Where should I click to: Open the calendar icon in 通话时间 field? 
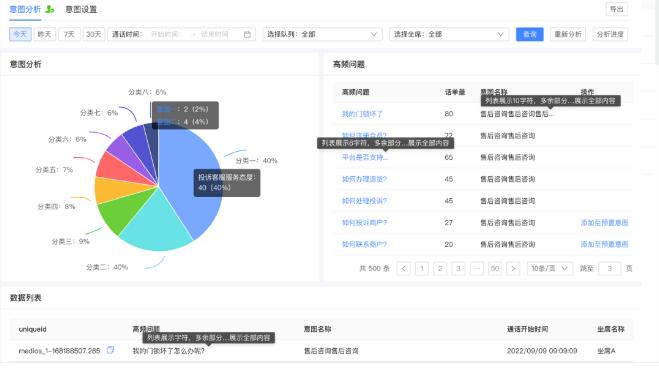pyautogui.click(x=247, y=34)
